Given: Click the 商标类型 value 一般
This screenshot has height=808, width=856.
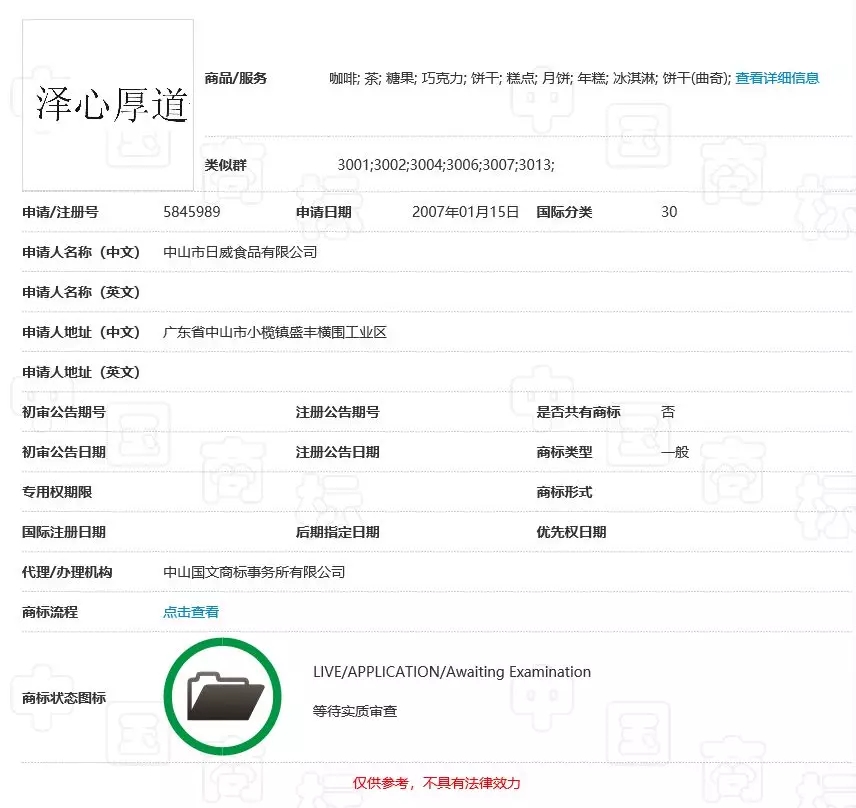Looking at the screenshot, I should click(x=675, y=452).
